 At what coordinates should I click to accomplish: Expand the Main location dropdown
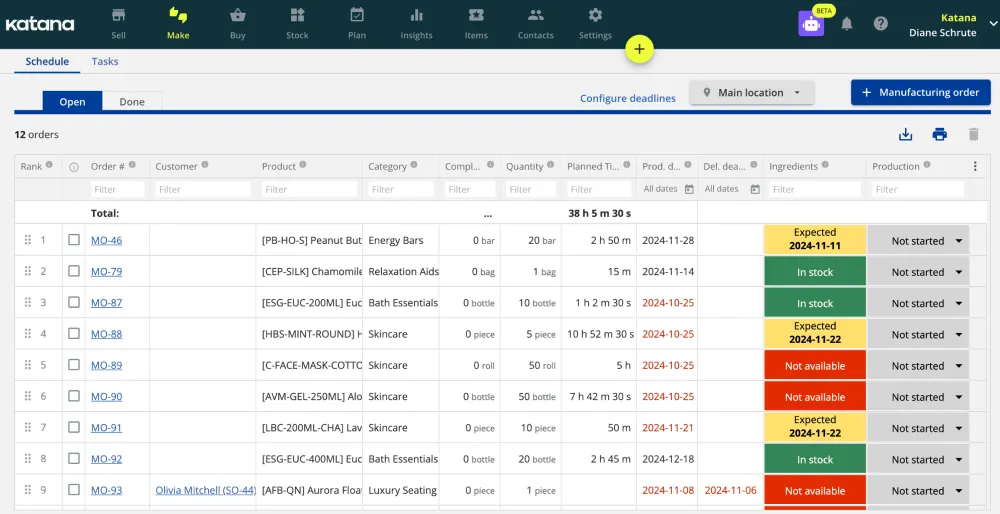tap(751, 93)
